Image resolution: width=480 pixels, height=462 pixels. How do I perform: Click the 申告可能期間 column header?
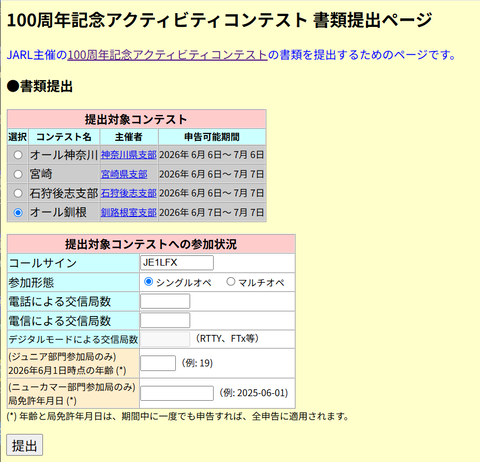click(x=212, y=137)
